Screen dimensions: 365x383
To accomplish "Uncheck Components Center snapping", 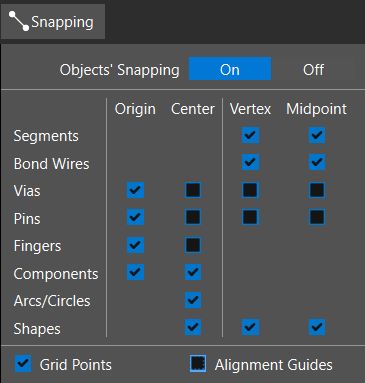I will 193,272.
